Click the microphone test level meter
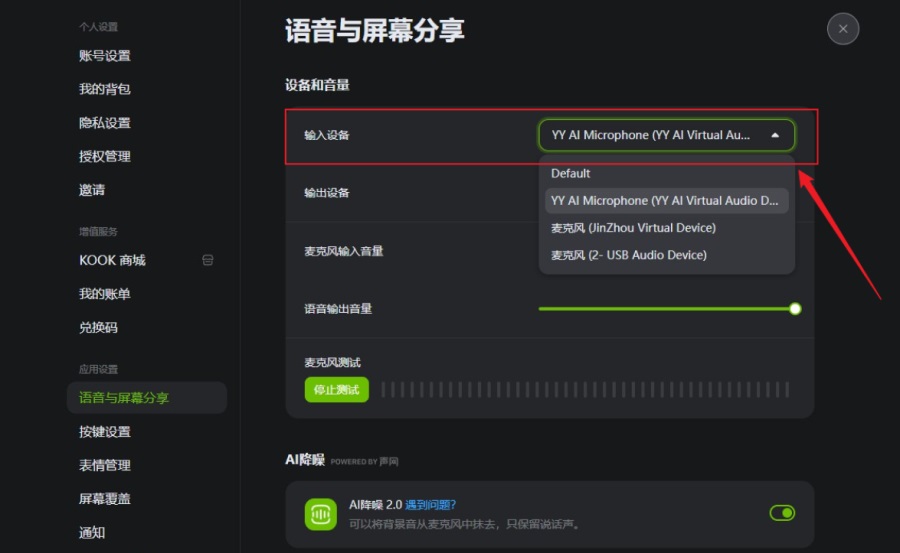Screen dimensions: 900x553 coord(585,390)
